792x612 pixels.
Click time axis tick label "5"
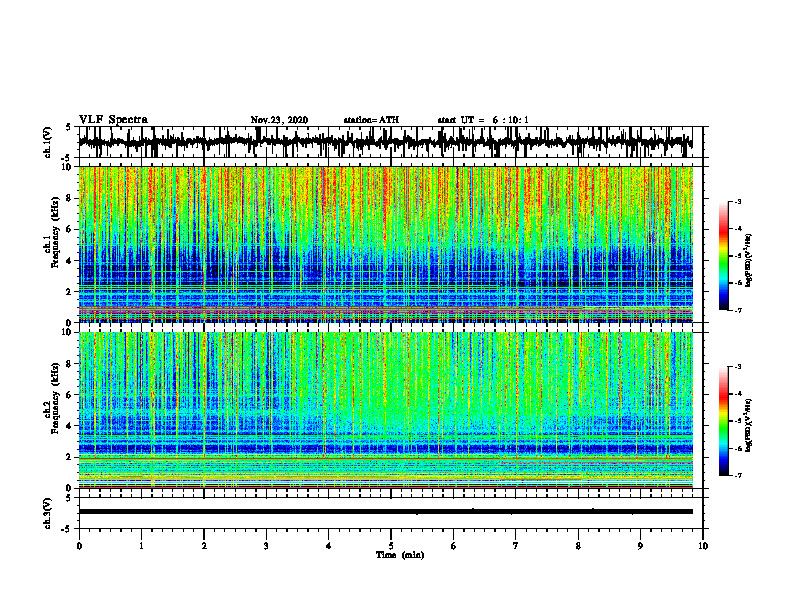(x=390, y=546)
